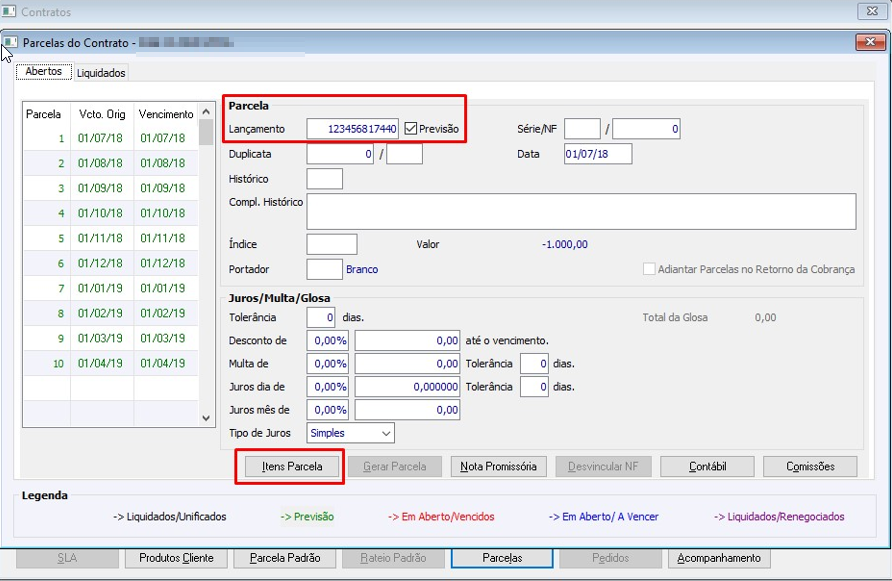Click the Juros mês de value field
The height and width of the screenshot is (581, 892).
pyautogui.click(x=407, y=410)
